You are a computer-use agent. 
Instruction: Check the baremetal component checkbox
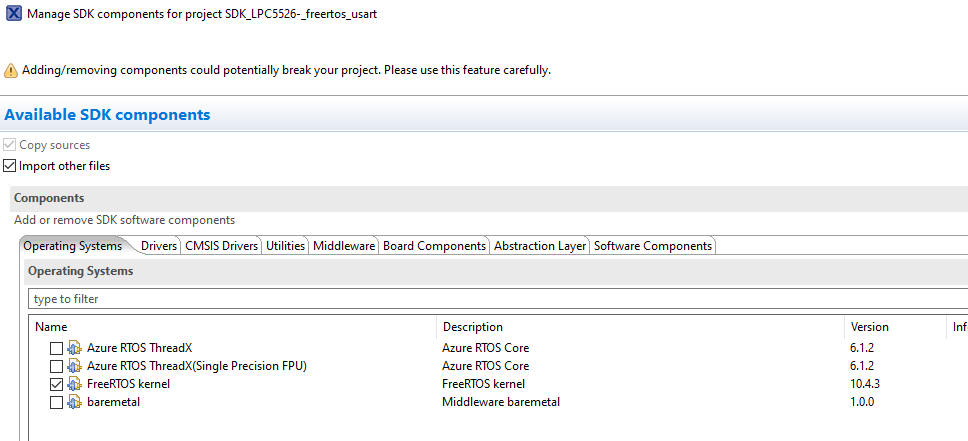pos(56,402)
